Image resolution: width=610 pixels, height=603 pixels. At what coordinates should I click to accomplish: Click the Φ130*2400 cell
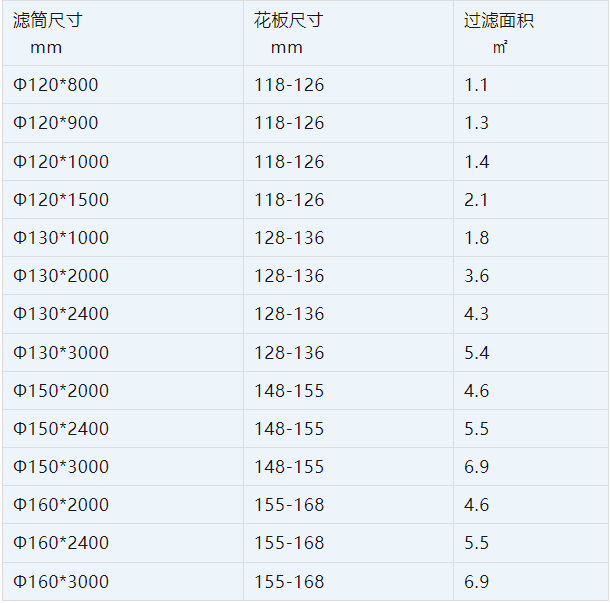tap(61, 314)
